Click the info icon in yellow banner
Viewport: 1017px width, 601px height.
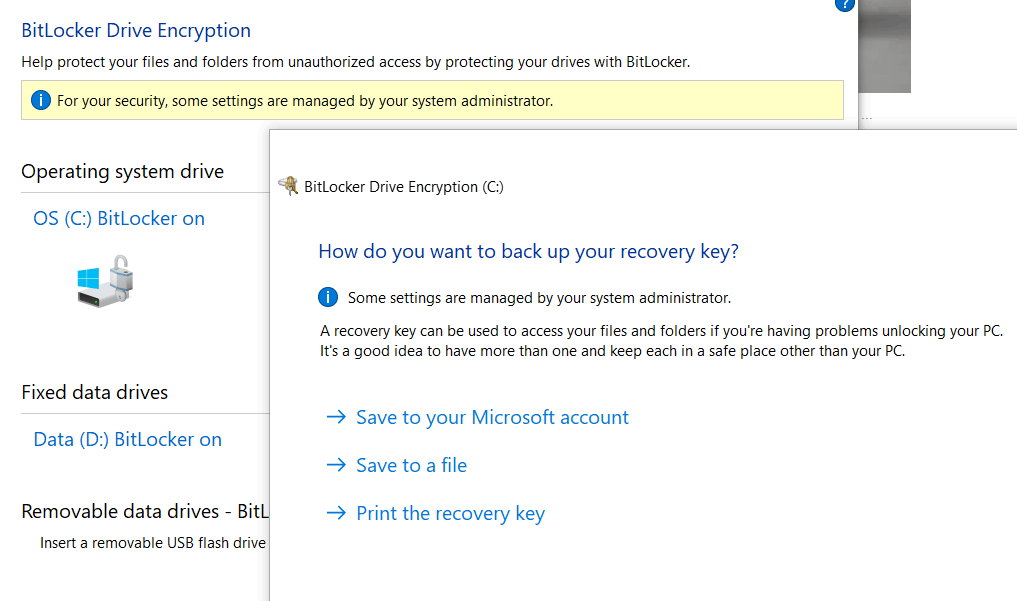pyautogui.click(x=41, y=100)
